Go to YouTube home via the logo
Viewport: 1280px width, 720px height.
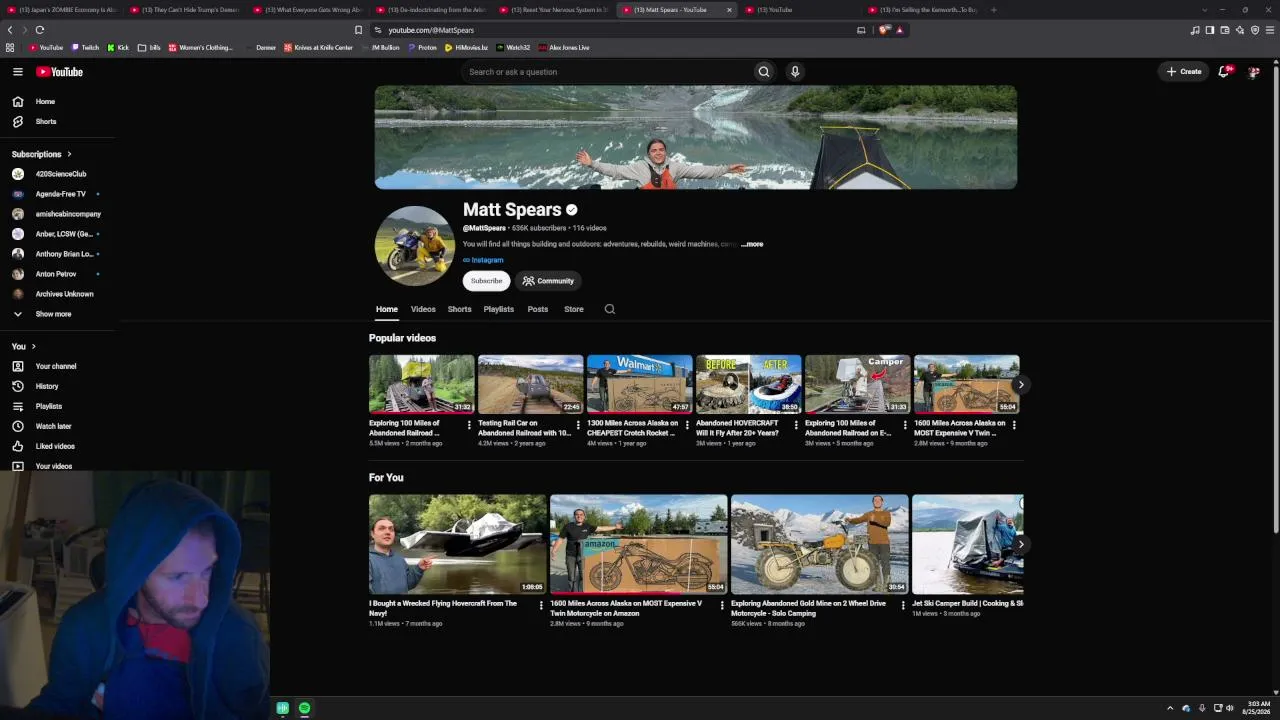click(x=60, y=72)
